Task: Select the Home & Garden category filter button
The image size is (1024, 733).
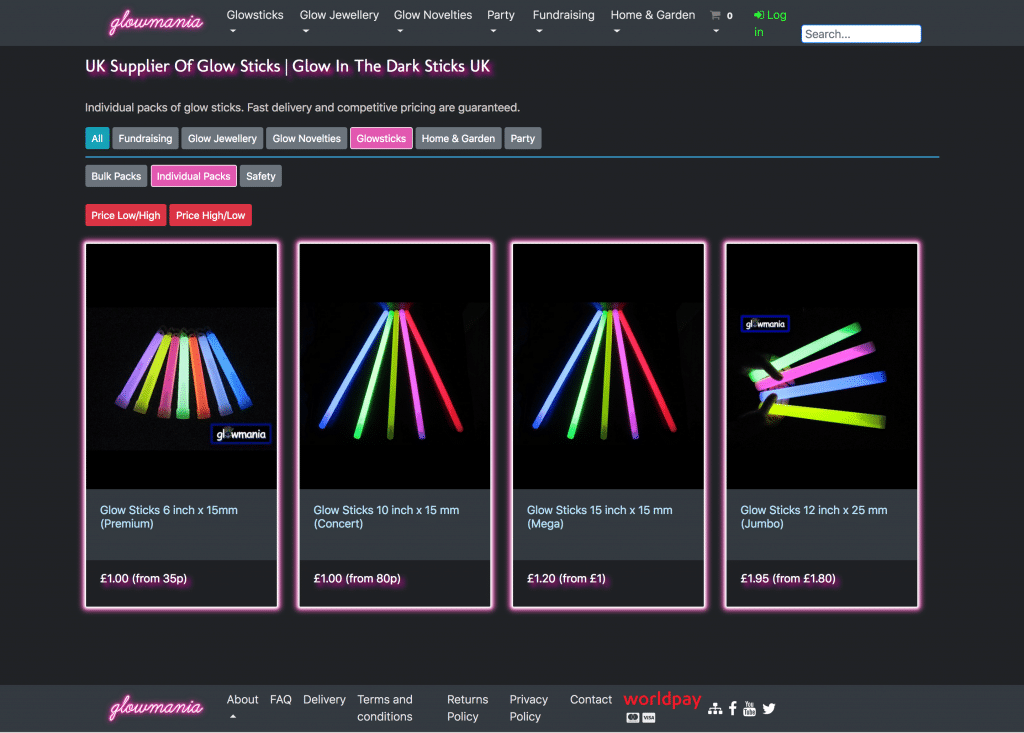Action: 458,138
